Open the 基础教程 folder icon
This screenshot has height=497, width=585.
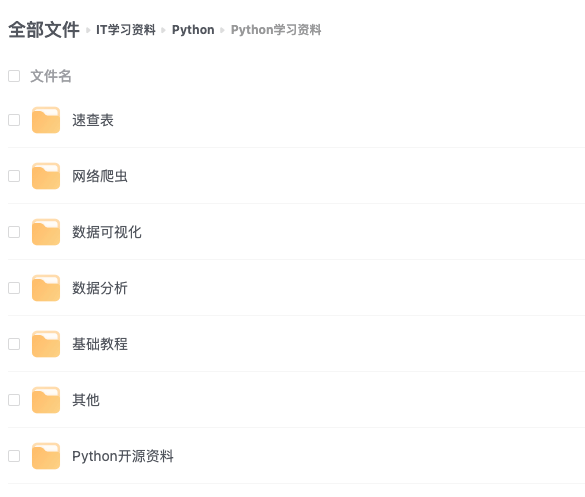(x=46, y=344)
